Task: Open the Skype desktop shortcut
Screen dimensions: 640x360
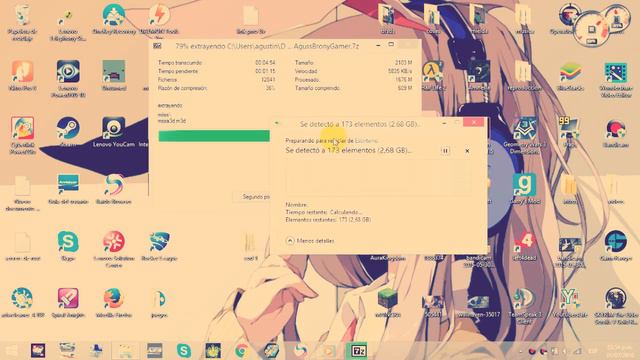Action: pos(68,246)
